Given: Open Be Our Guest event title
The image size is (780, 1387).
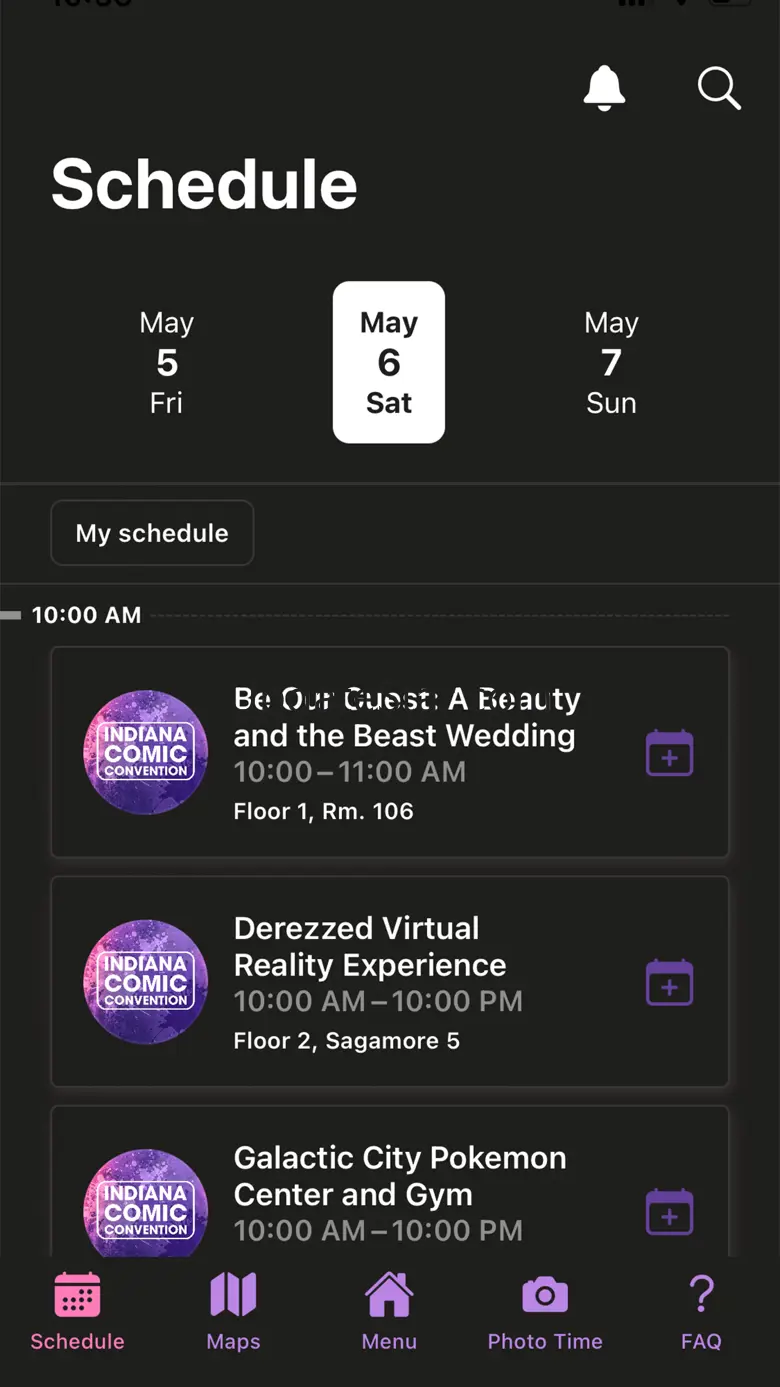Looking at the screenshot, I should 406,717.
